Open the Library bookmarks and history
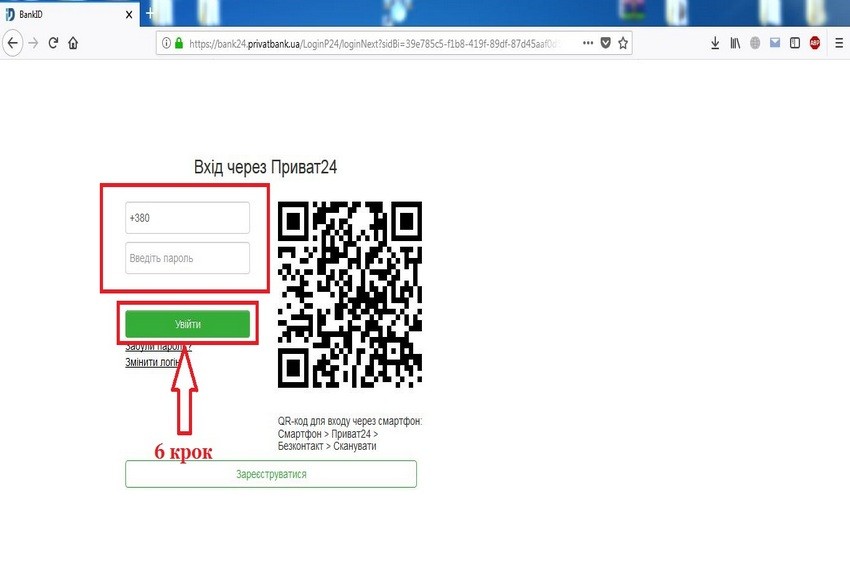The image size is (850, 570). tap(735, 43)
